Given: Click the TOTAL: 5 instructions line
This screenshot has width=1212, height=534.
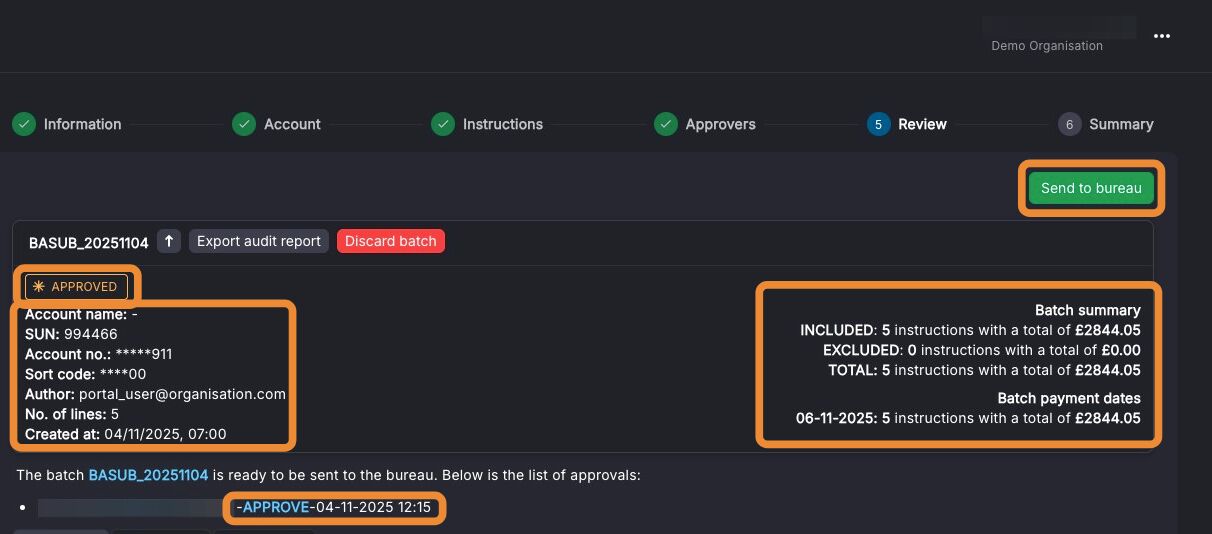Looking at the screenshot, I should (x=983, y=370).
